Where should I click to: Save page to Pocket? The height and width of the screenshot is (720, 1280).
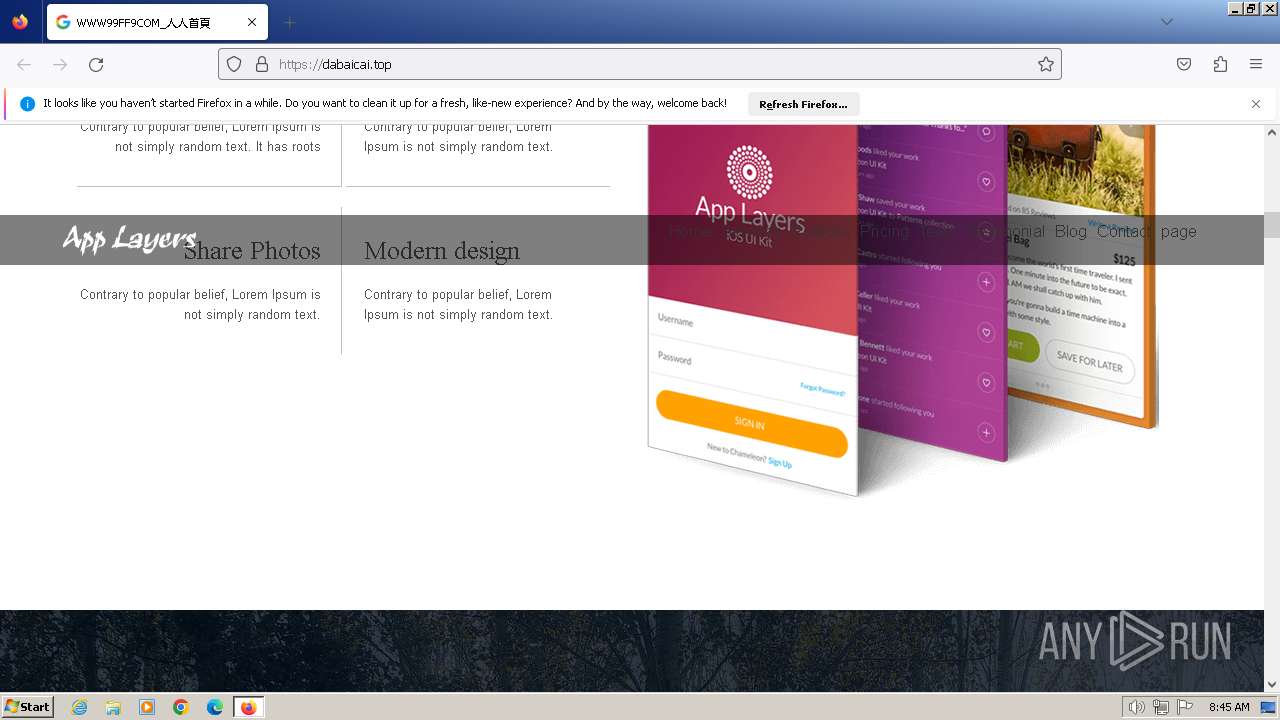point(1184,64)
